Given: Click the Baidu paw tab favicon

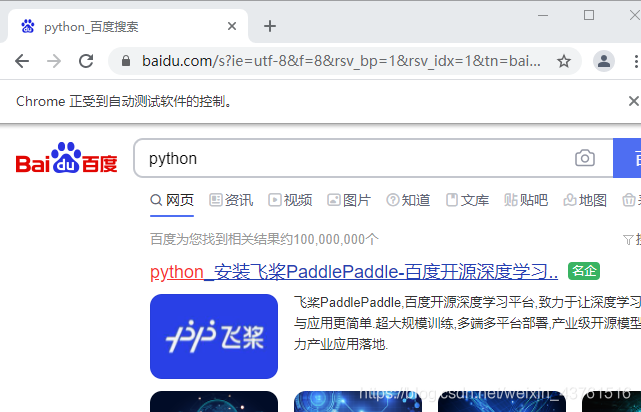Looking at the screenshot, I should click(x=28, y=27).
